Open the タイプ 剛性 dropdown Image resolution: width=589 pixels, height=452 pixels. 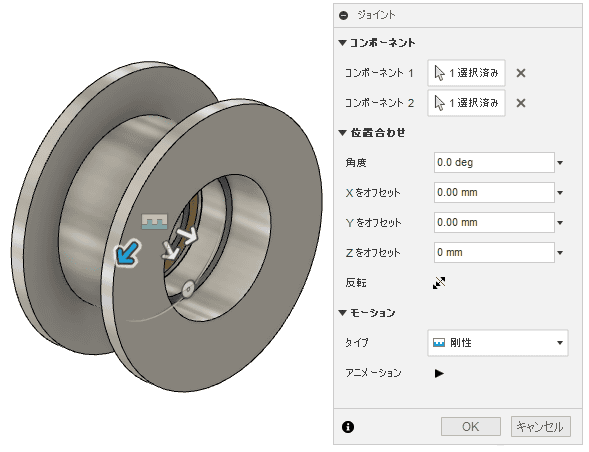pos(498,343)
